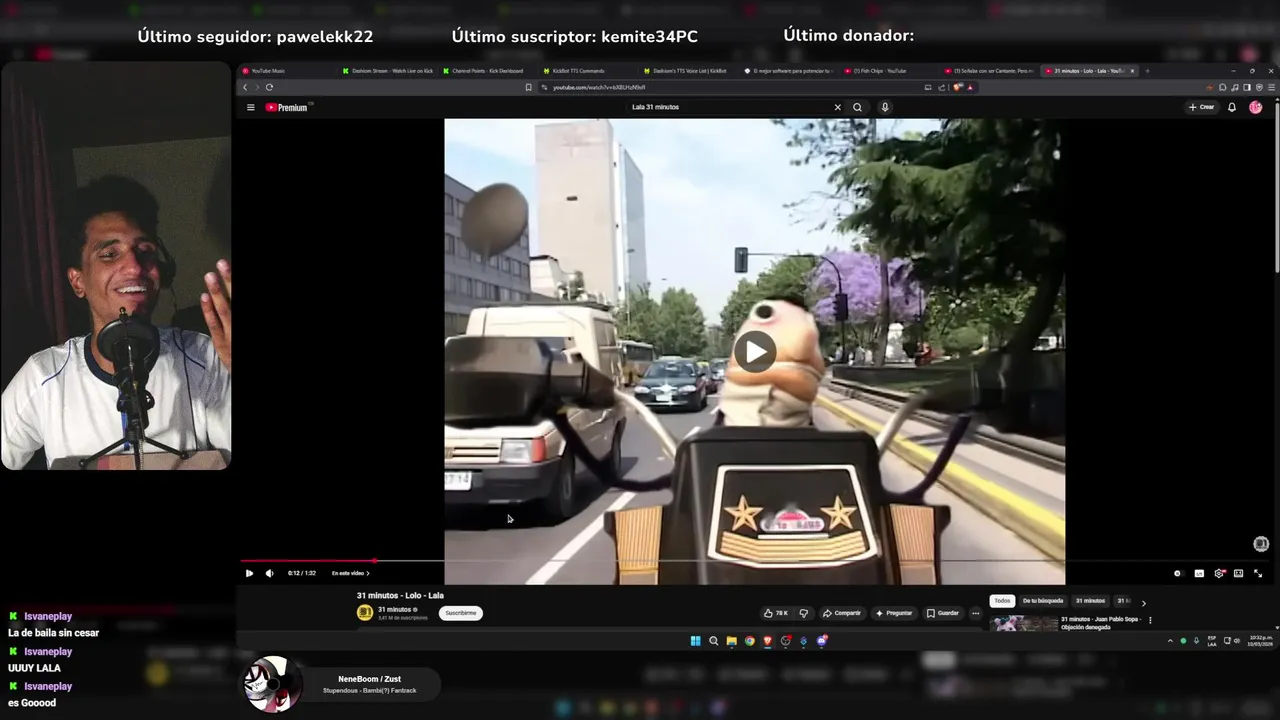Show more filter chips with right chevron
Image resolution: width=1280 pixels, height=720 pixels.
coord(1144,603)
